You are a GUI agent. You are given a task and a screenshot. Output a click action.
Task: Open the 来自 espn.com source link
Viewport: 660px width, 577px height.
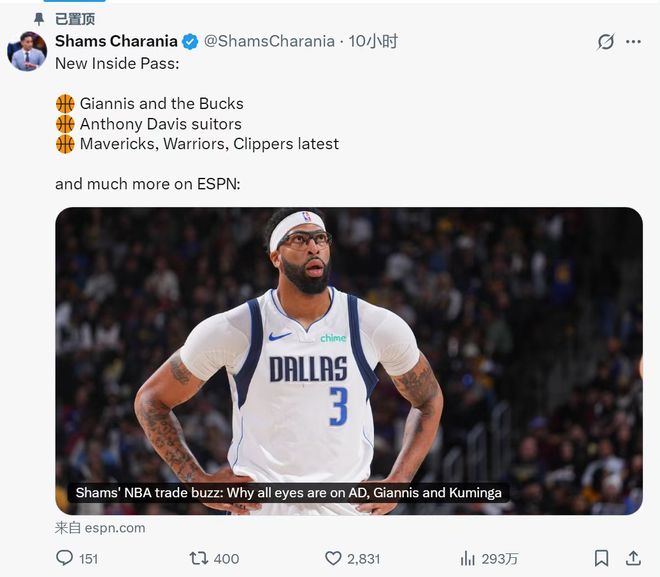(100, 528)
